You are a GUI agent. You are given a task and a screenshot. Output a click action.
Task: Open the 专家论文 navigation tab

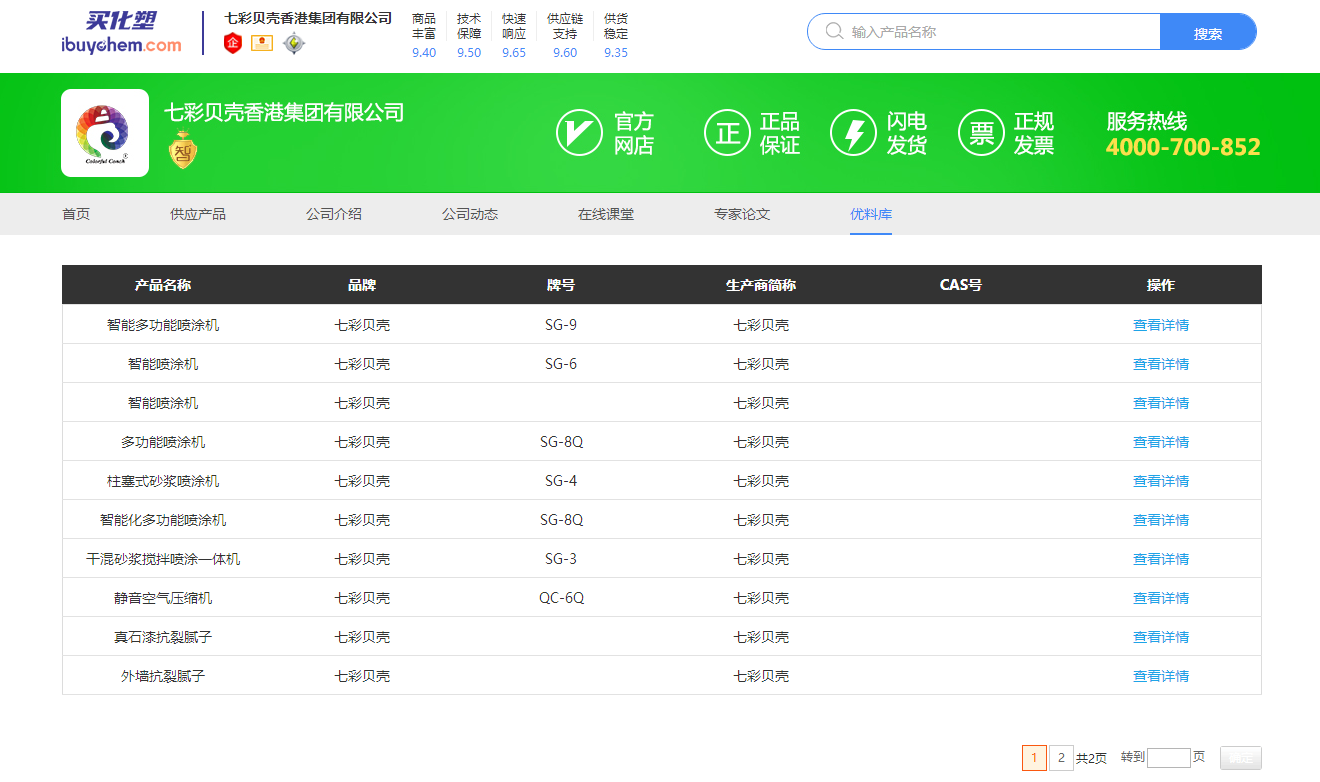coord(742,214)
